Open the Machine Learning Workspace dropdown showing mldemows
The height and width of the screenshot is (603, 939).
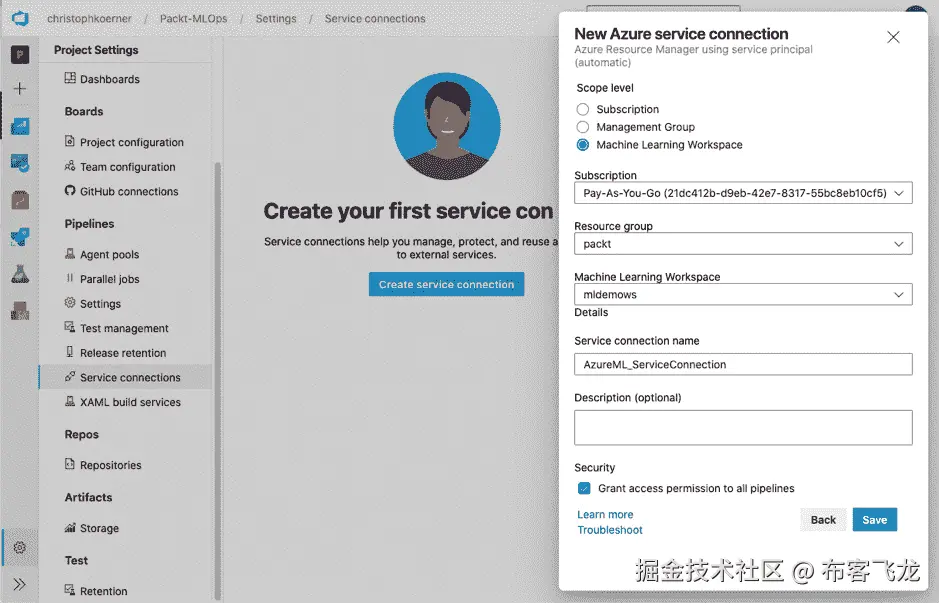click(x=742, y=294)
